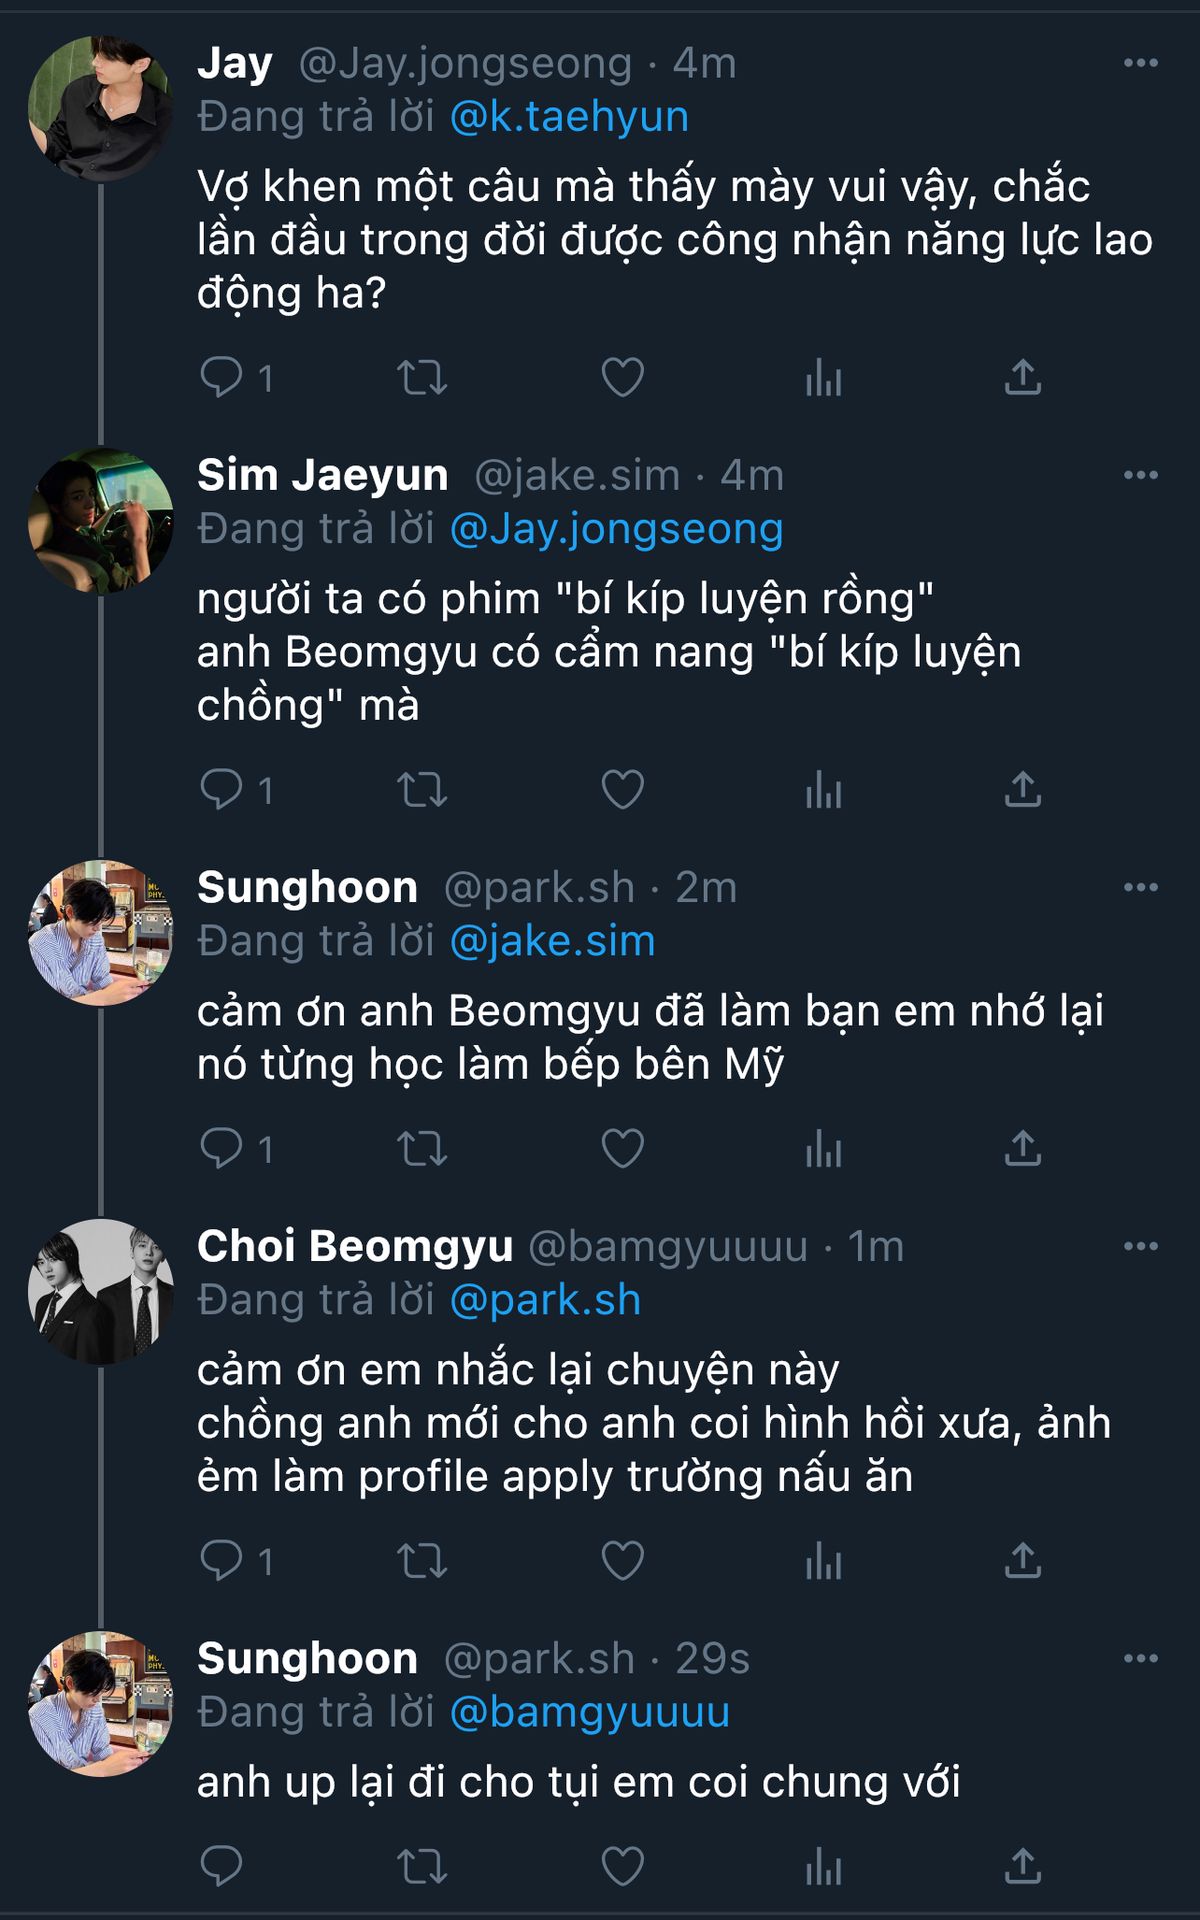Viewport: 1200px width, 1920px height.
Task: Open the @Jay.jongseong mention in Jaeyun's reply
Action: pyautogui.click(x=616, y=529)
